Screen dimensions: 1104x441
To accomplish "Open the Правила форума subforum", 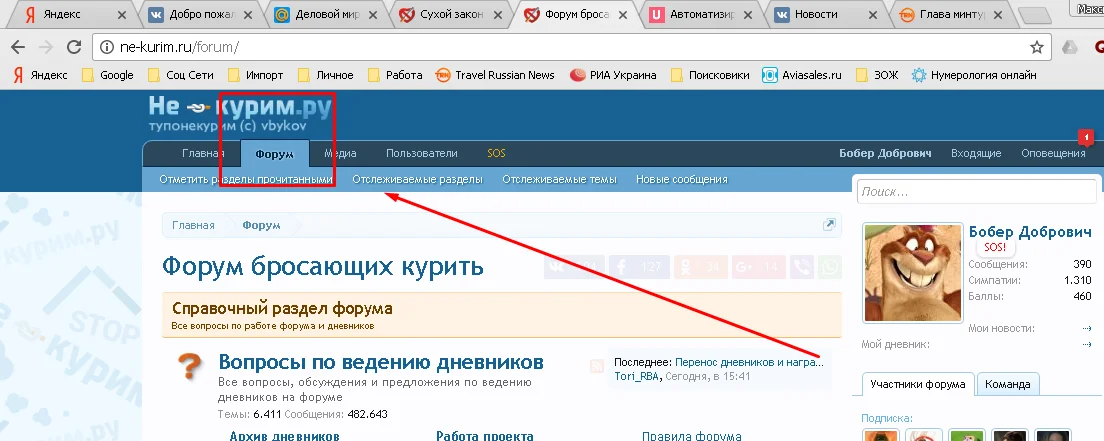I will click(x=691, y=436).
